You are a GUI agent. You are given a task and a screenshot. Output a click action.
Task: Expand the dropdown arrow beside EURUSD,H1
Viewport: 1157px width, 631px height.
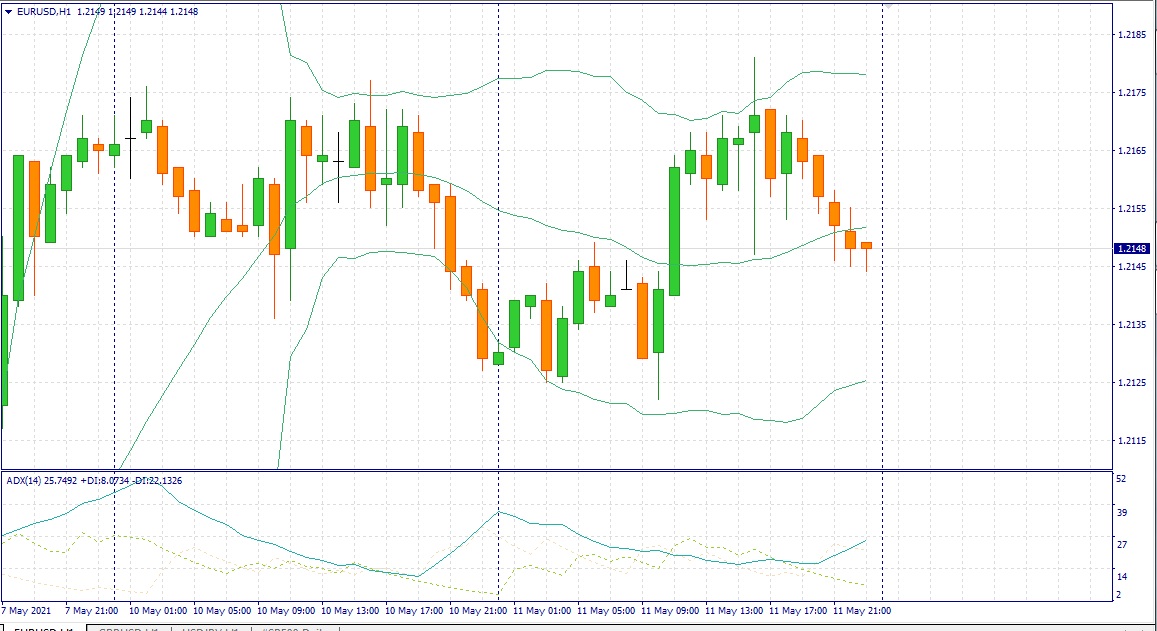[x=9, y=12]
